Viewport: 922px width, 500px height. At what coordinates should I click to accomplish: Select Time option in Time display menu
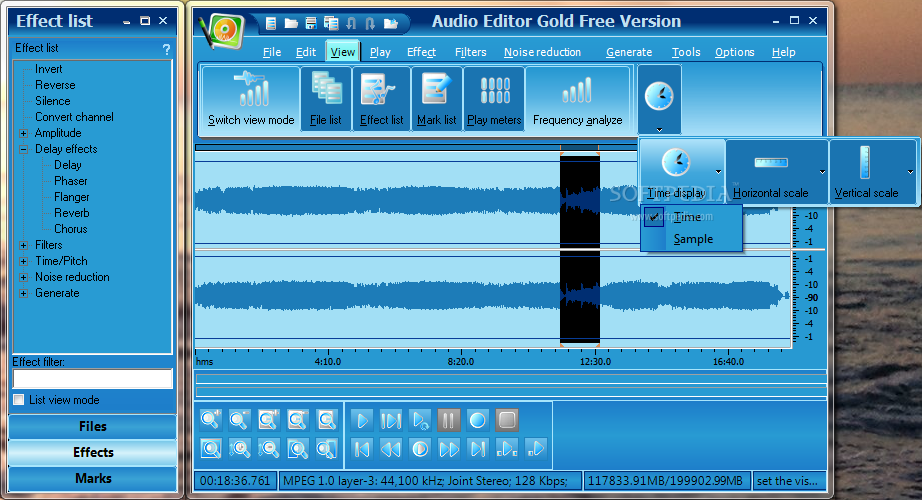692,217
